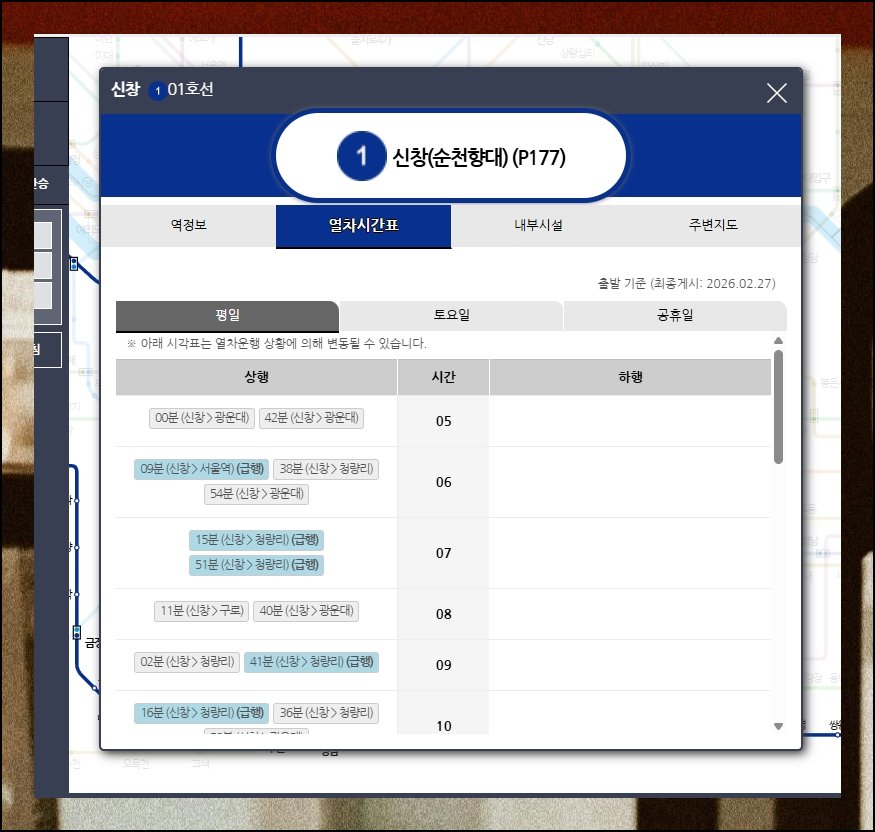Click the 06 hour cell

pyautogui.click(x=444, y=482)
